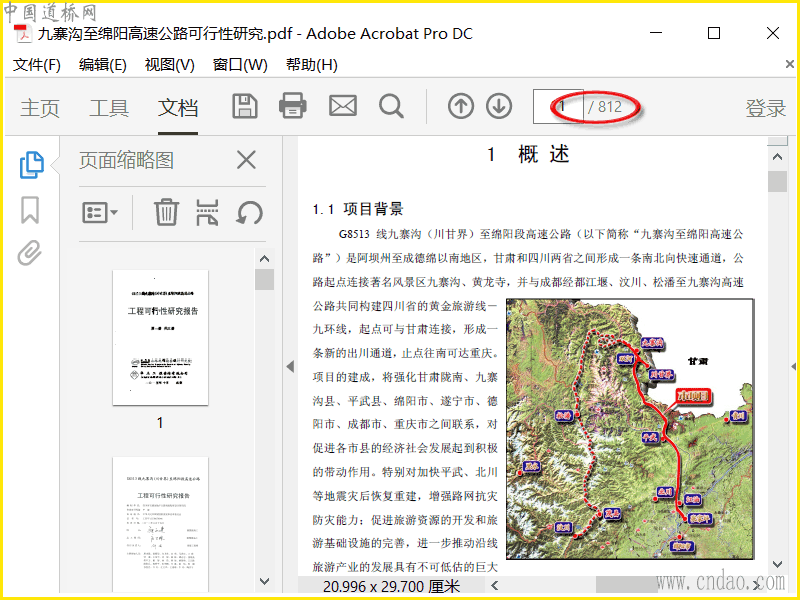Go to previous page up-arrow icon

coord(461,107)
